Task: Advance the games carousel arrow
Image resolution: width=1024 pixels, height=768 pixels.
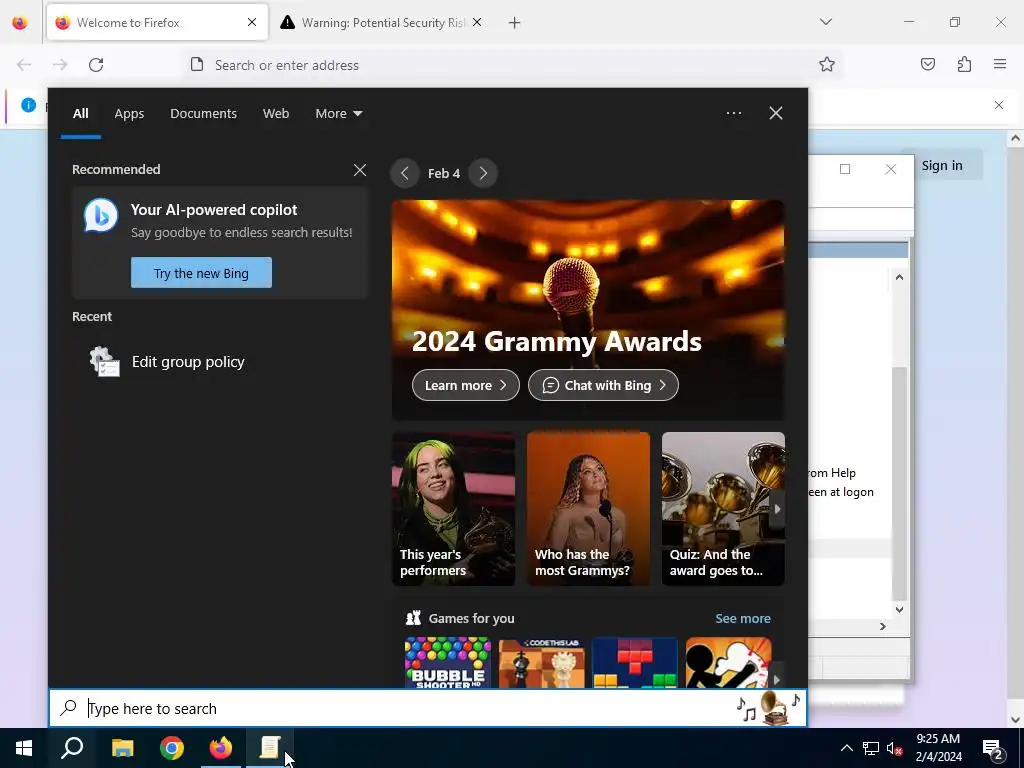Action: [x=777, y=679]
